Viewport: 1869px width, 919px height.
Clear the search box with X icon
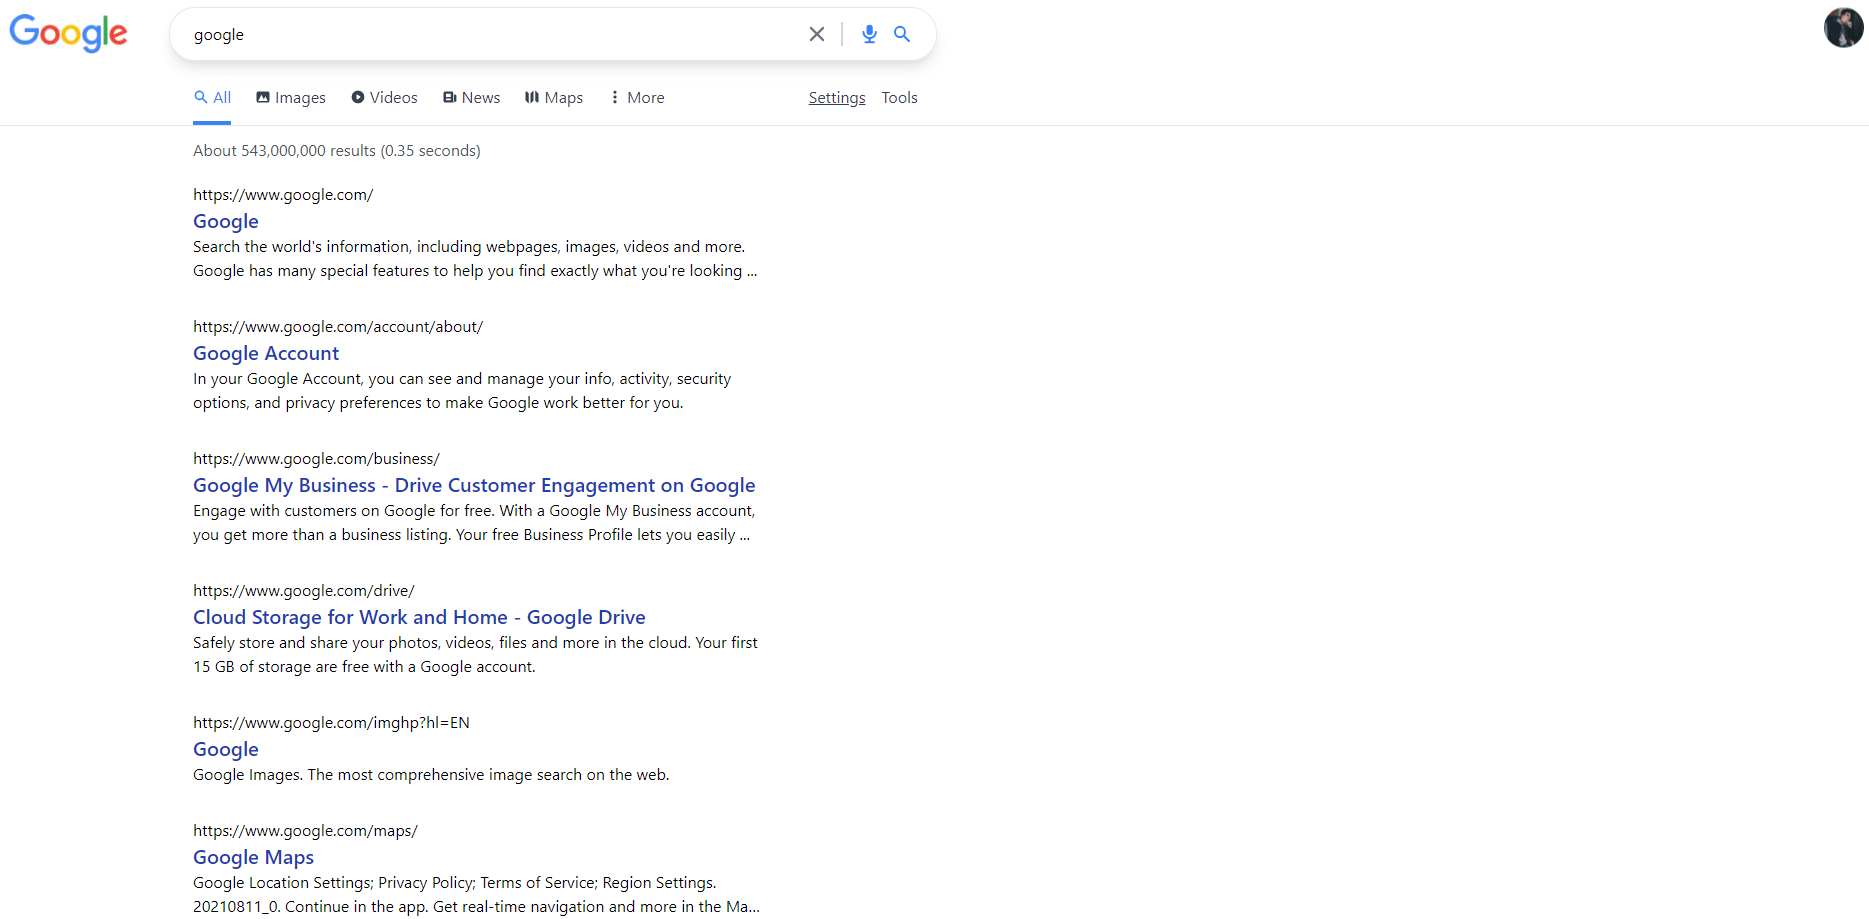click(817, 34)
